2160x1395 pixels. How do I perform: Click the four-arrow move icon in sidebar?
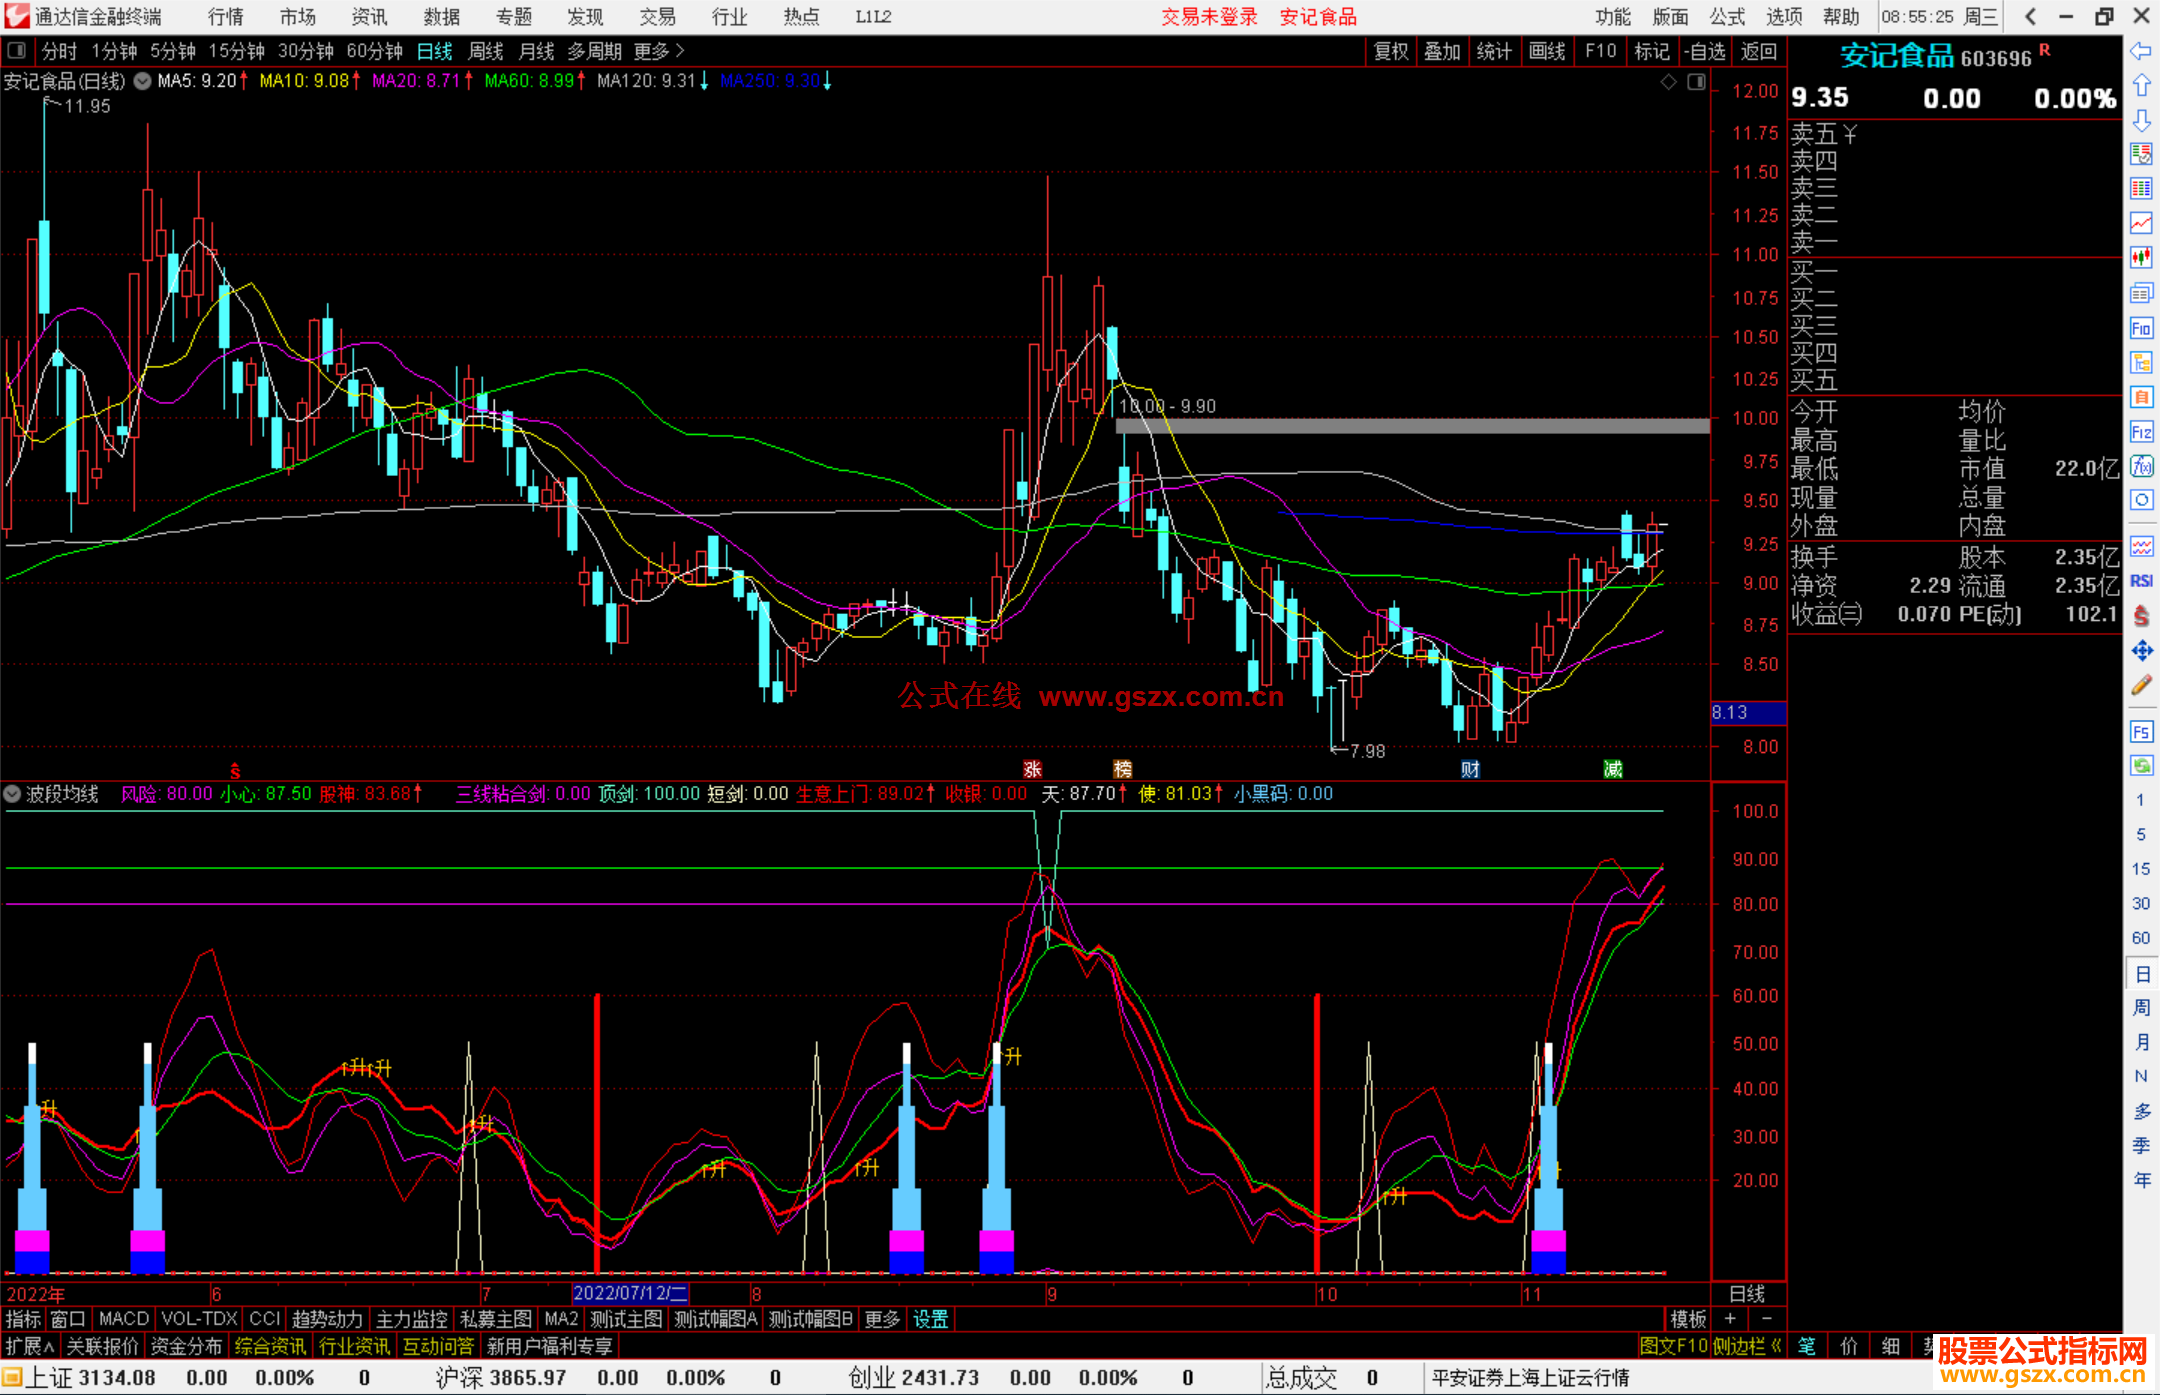tap(2141, 651)
